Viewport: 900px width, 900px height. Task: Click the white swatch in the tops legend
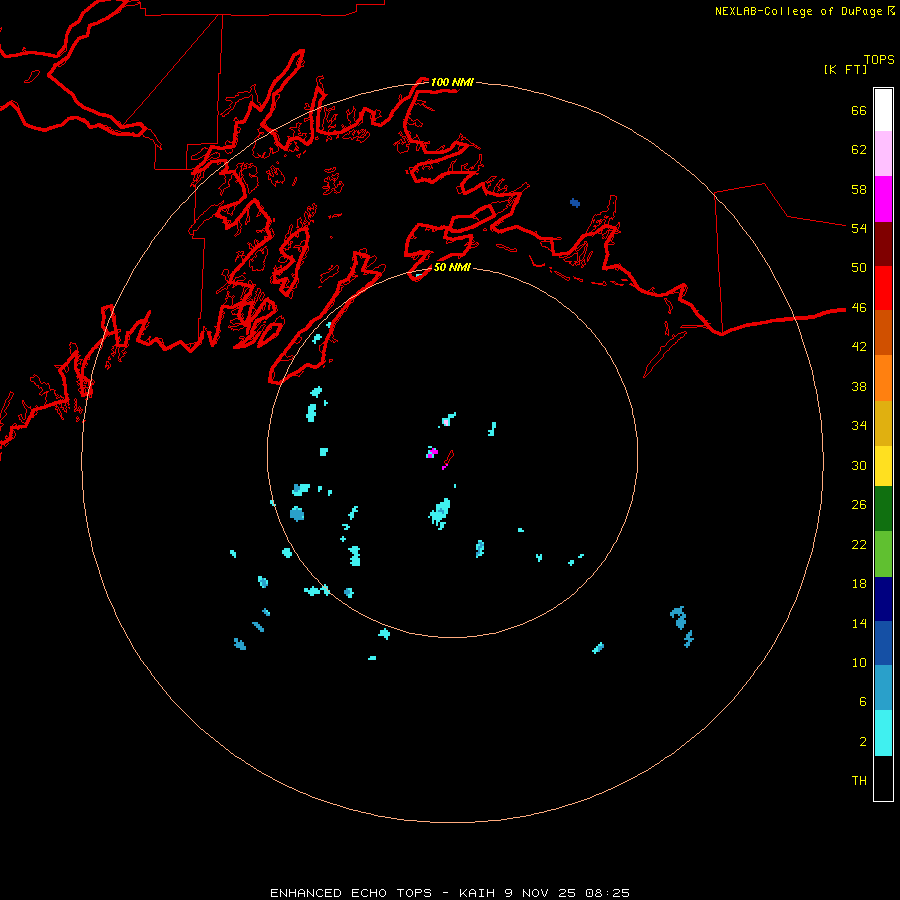click(883, 110)
